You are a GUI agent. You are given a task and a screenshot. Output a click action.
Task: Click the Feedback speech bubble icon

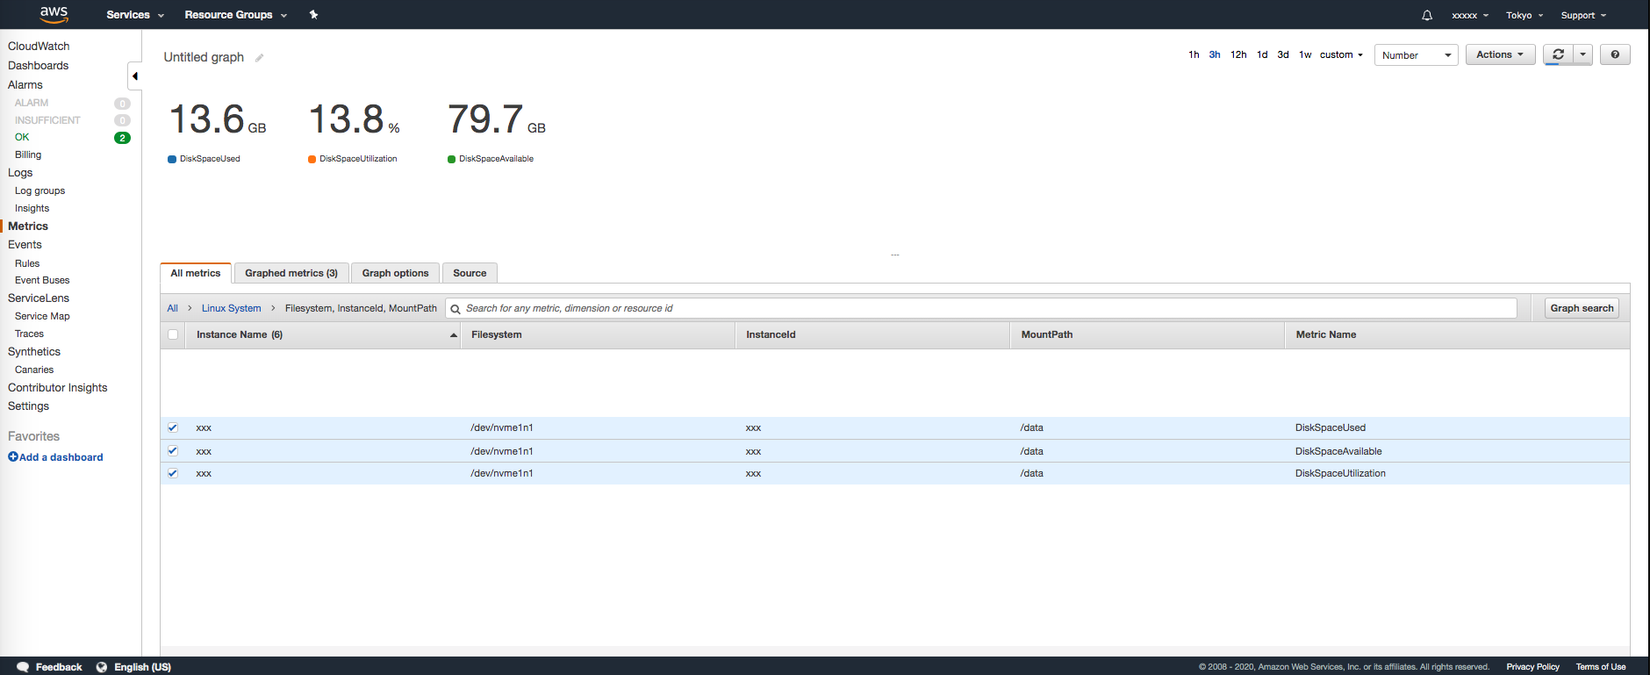coord(23,667)
